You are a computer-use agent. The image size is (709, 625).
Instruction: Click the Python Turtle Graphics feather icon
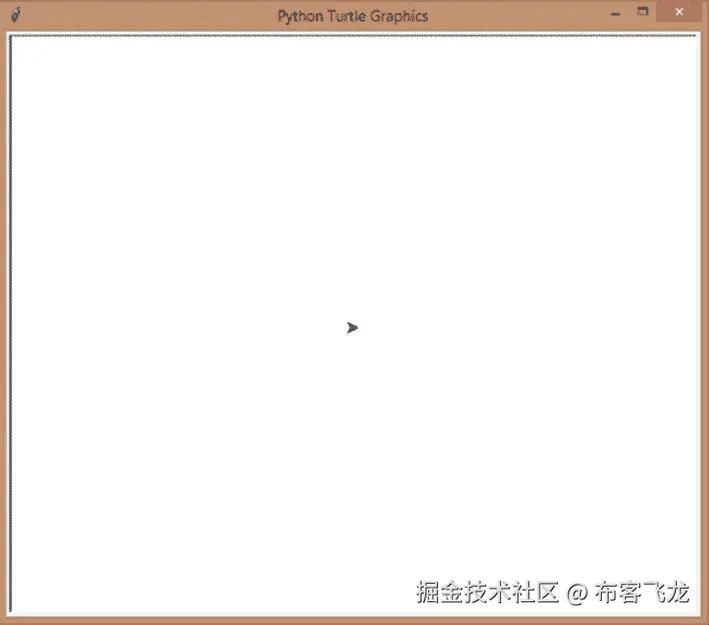[16, 14]
